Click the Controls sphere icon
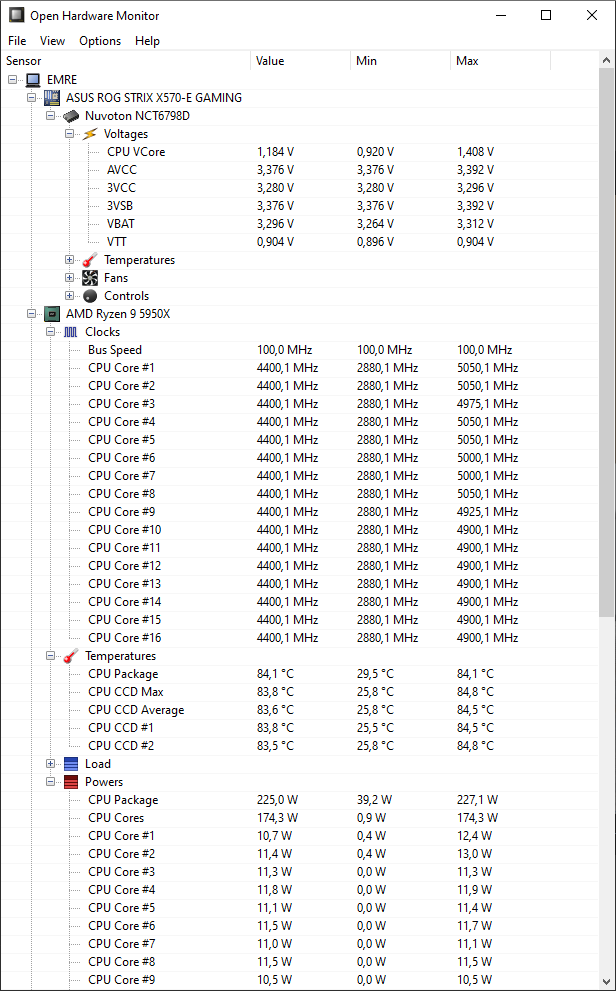Image resolution: width=616 pixels, height=991 pixels. (90, 296)
